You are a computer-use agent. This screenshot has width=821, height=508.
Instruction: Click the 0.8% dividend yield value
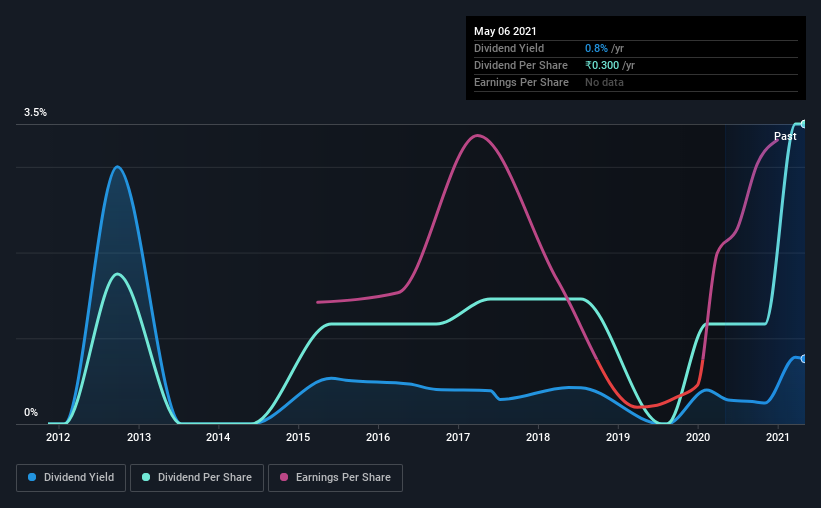point(596,48)
